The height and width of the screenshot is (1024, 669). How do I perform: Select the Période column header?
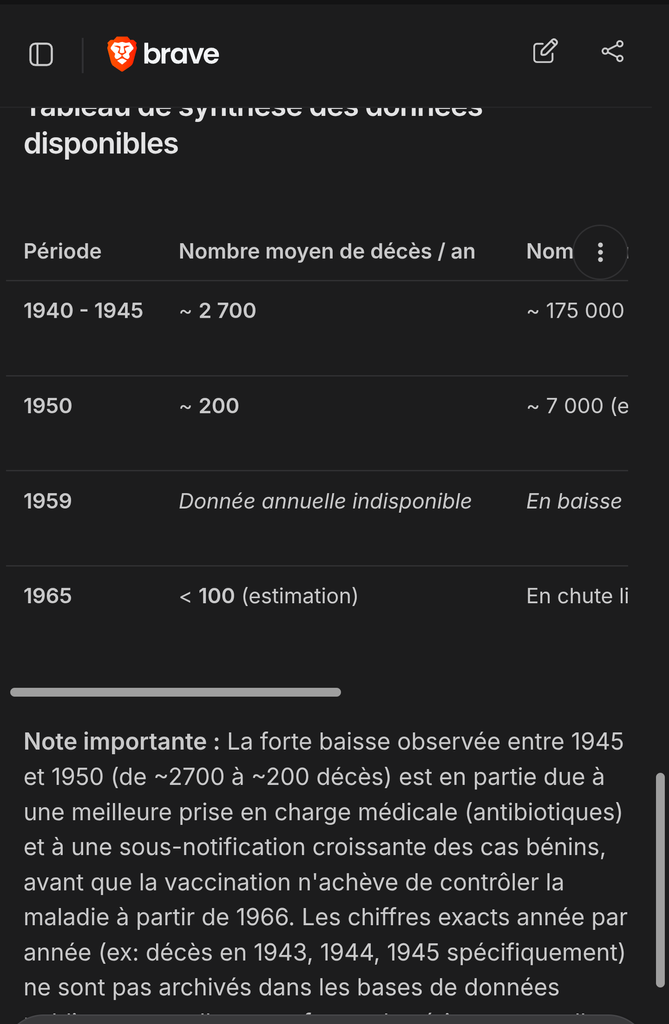pos(63,251)
